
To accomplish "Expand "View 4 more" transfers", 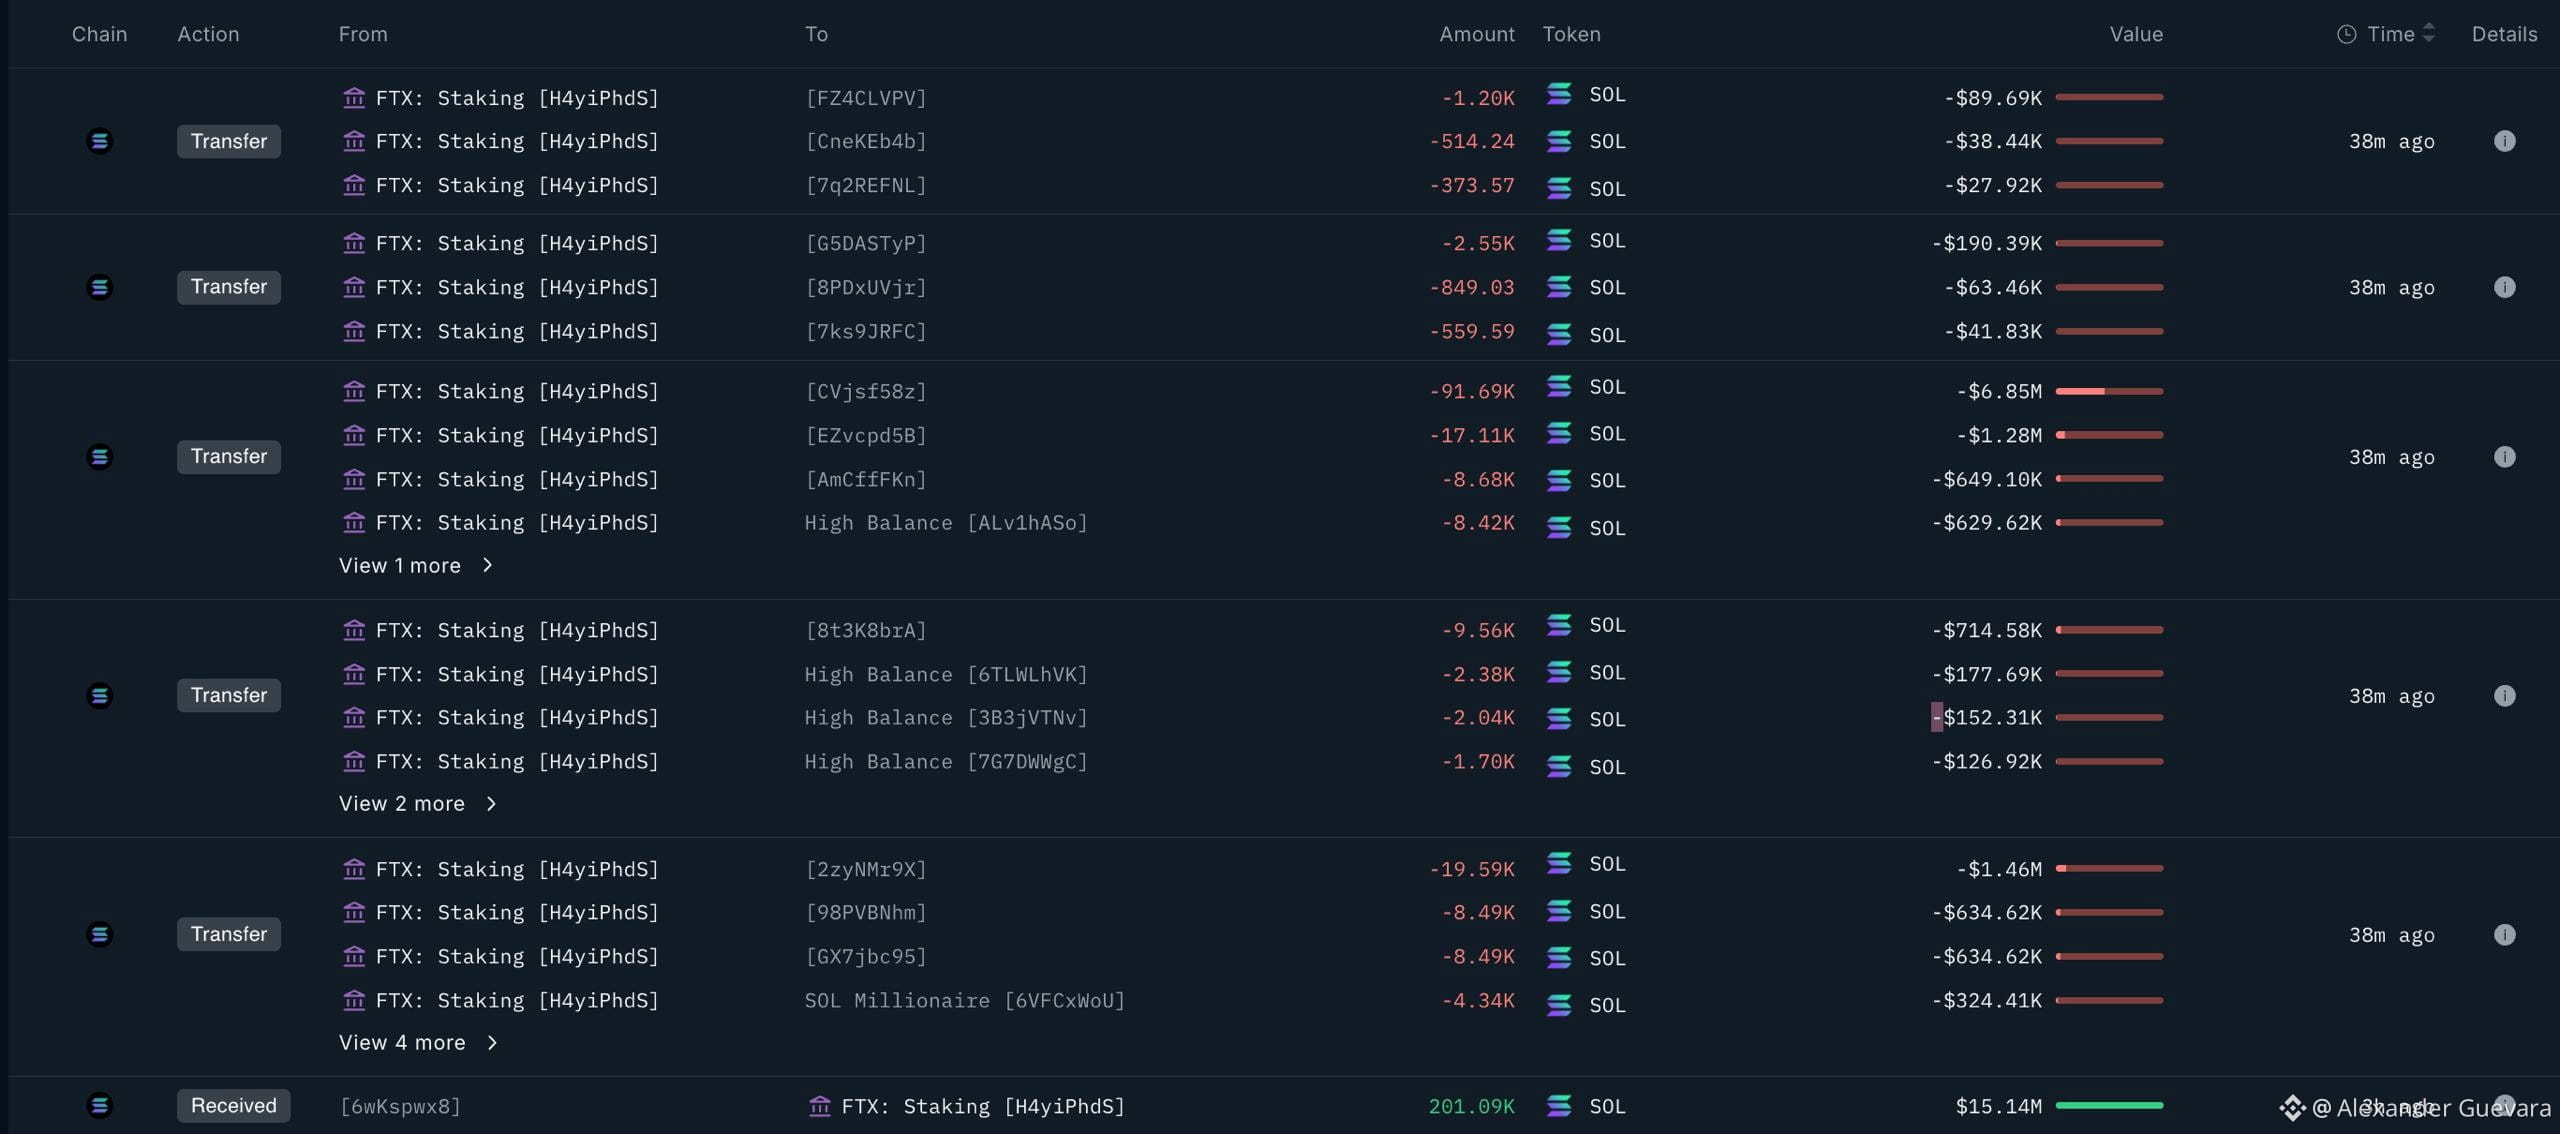I will 418,1042.
